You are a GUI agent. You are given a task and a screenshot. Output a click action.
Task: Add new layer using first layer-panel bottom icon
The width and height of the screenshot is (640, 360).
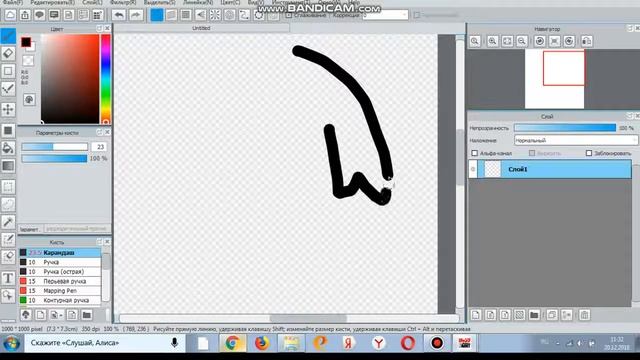[x=476, y=315]
